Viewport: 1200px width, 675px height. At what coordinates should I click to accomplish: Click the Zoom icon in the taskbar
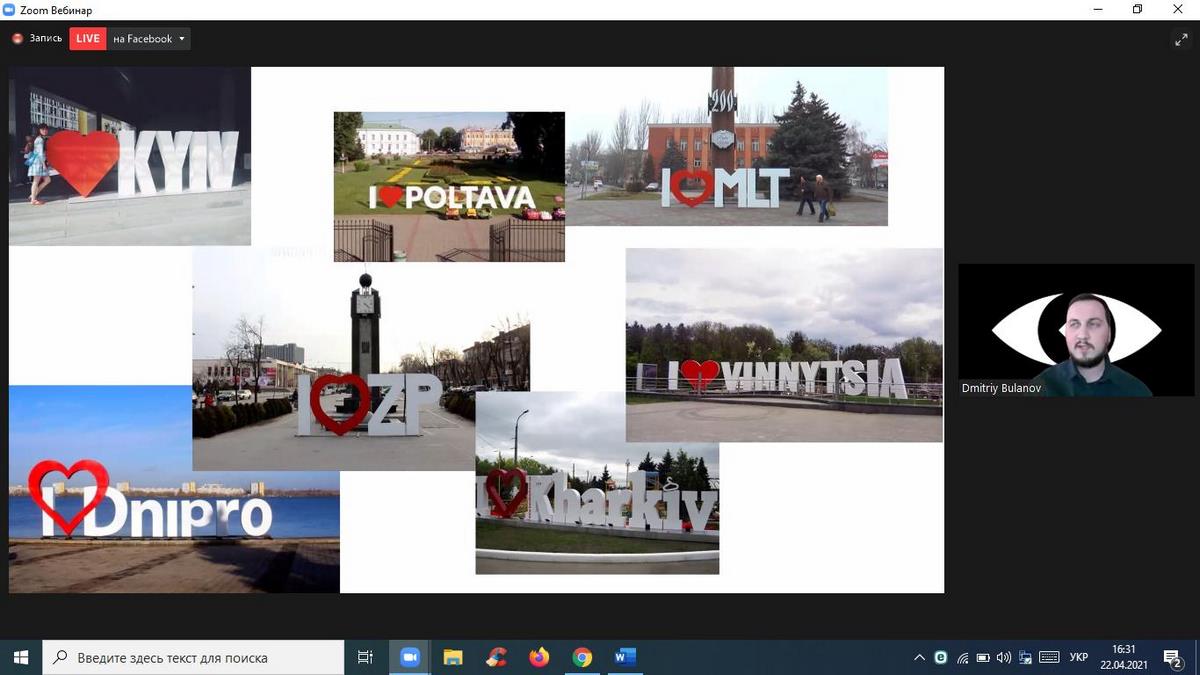pos(409,657)
